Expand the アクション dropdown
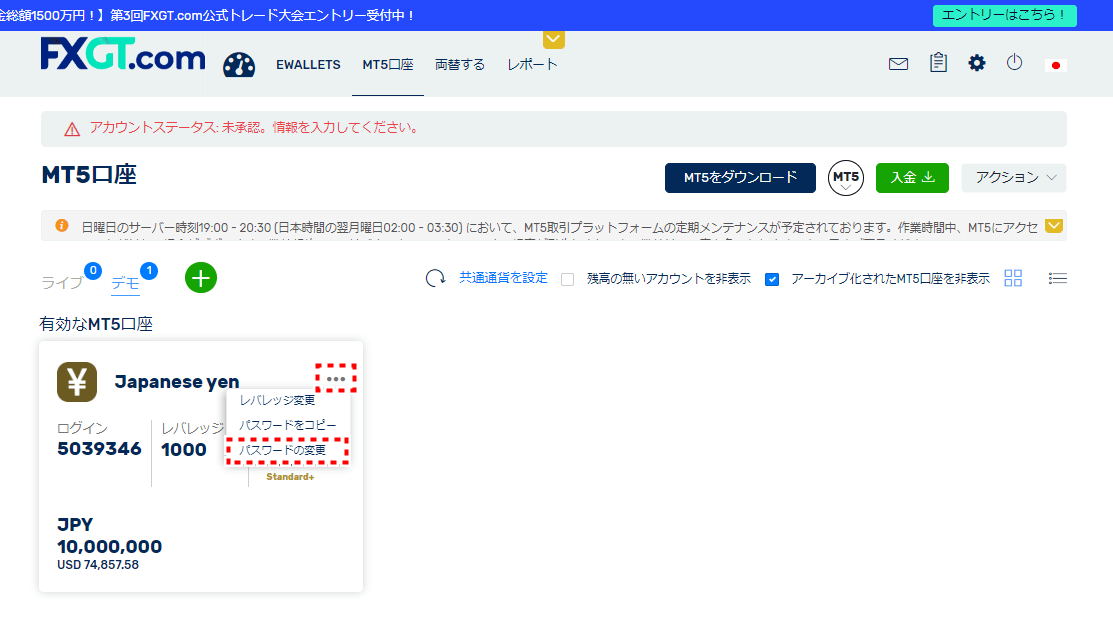 pos(1014,177)
